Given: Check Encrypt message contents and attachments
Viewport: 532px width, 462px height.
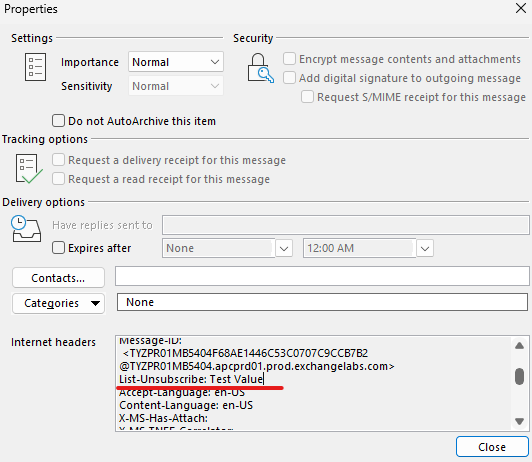Looking at the screenshot, I should (x=289, y=59).
